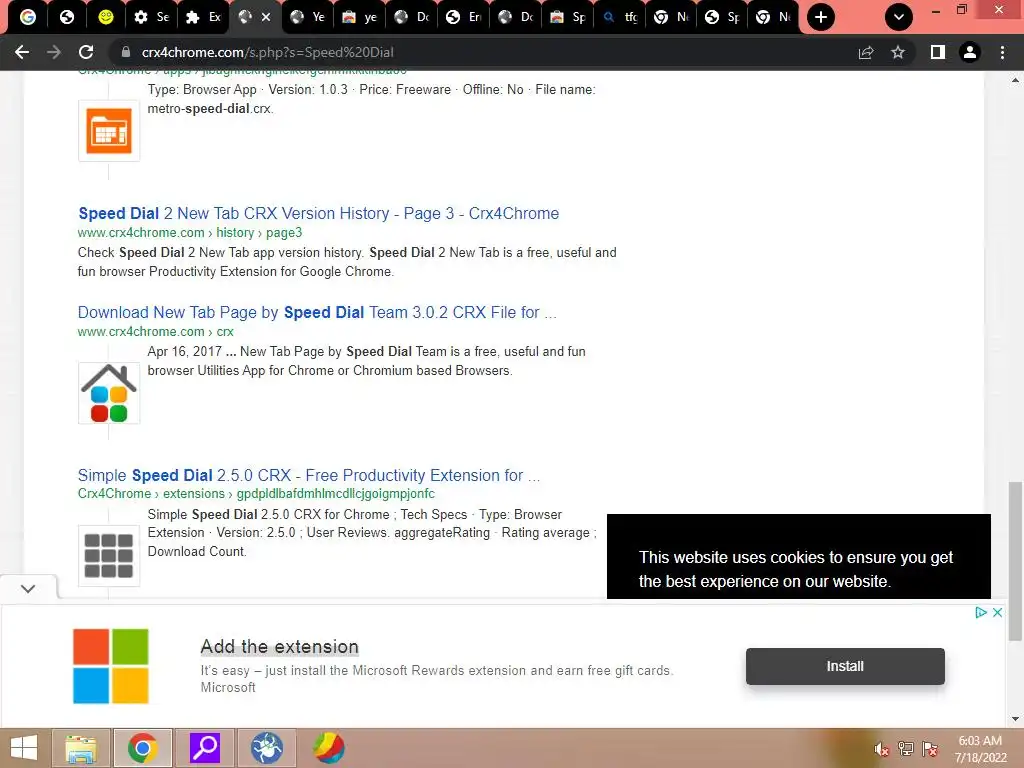Go back to the previous page
Screen dimensions: 1024x768
22,52
